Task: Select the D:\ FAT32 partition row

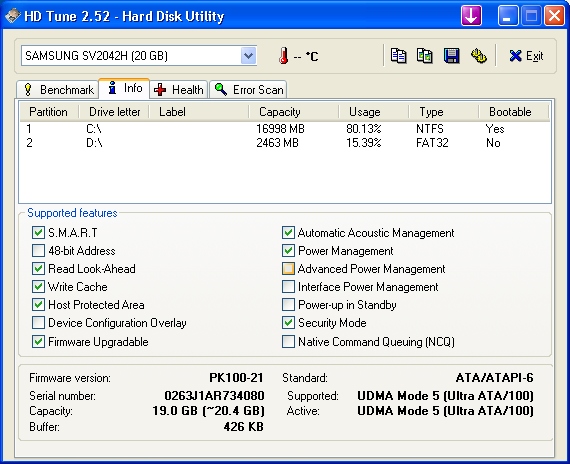Action: coord(285,143)
